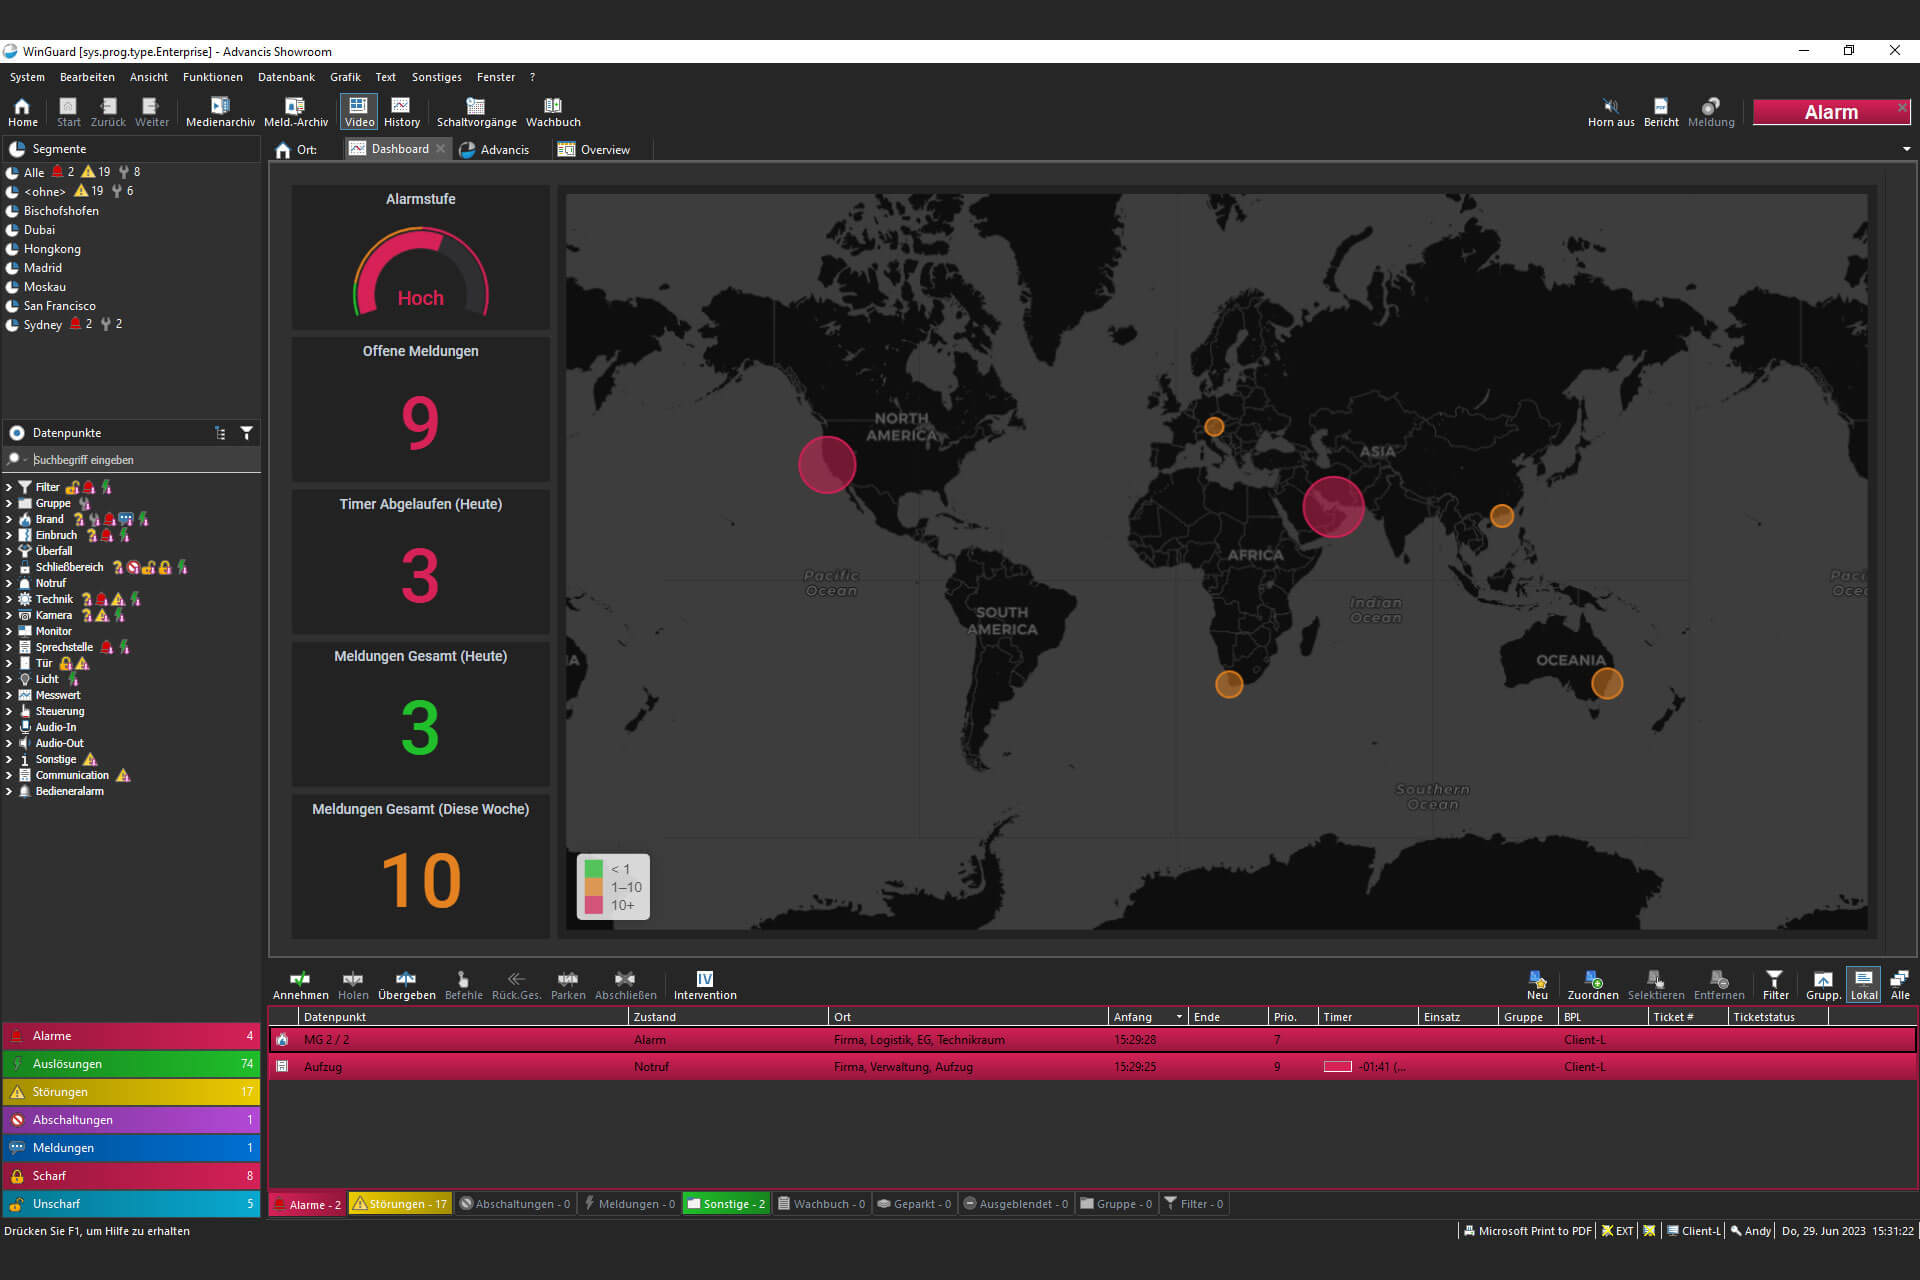This screenshot has width=1920, height=1280.
Task: Click the Datenpunkte filter funnel icon
Action: coord(246,433)
